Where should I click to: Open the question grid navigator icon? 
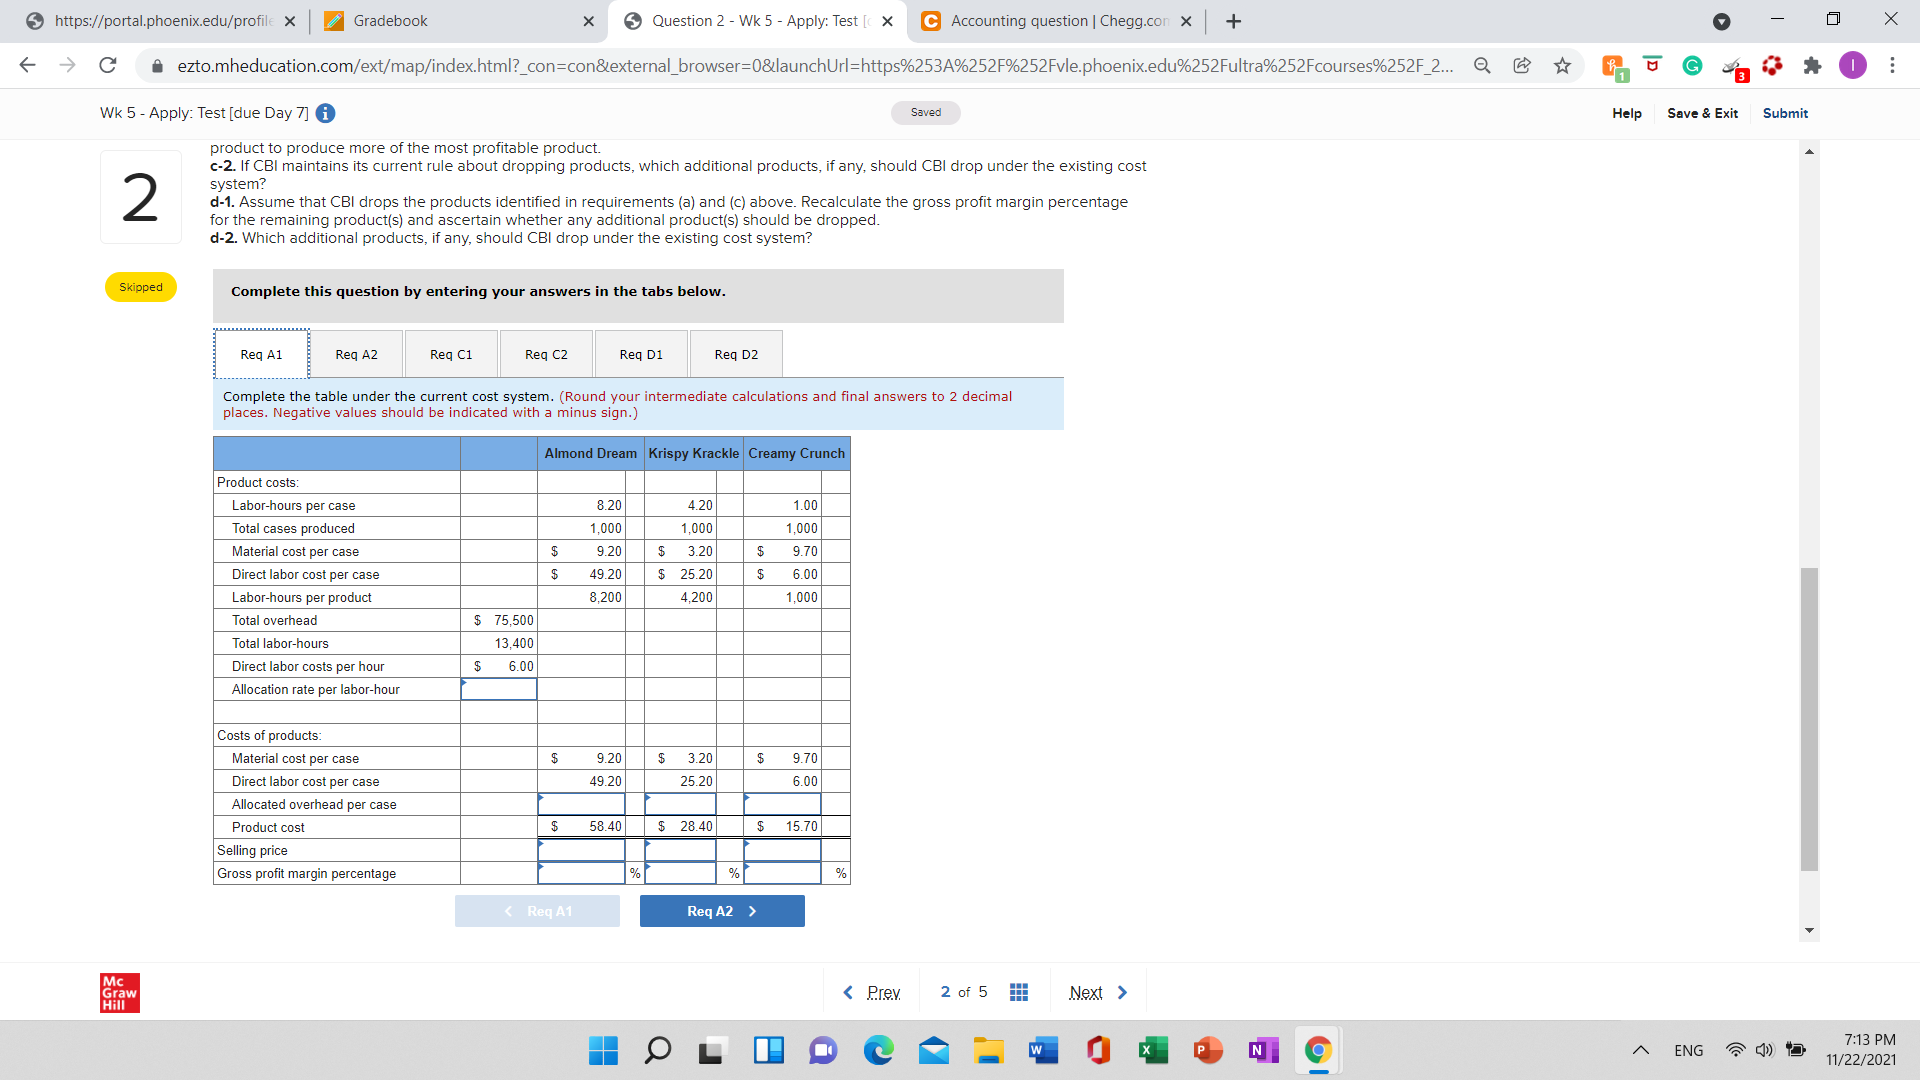(1018, 992)
